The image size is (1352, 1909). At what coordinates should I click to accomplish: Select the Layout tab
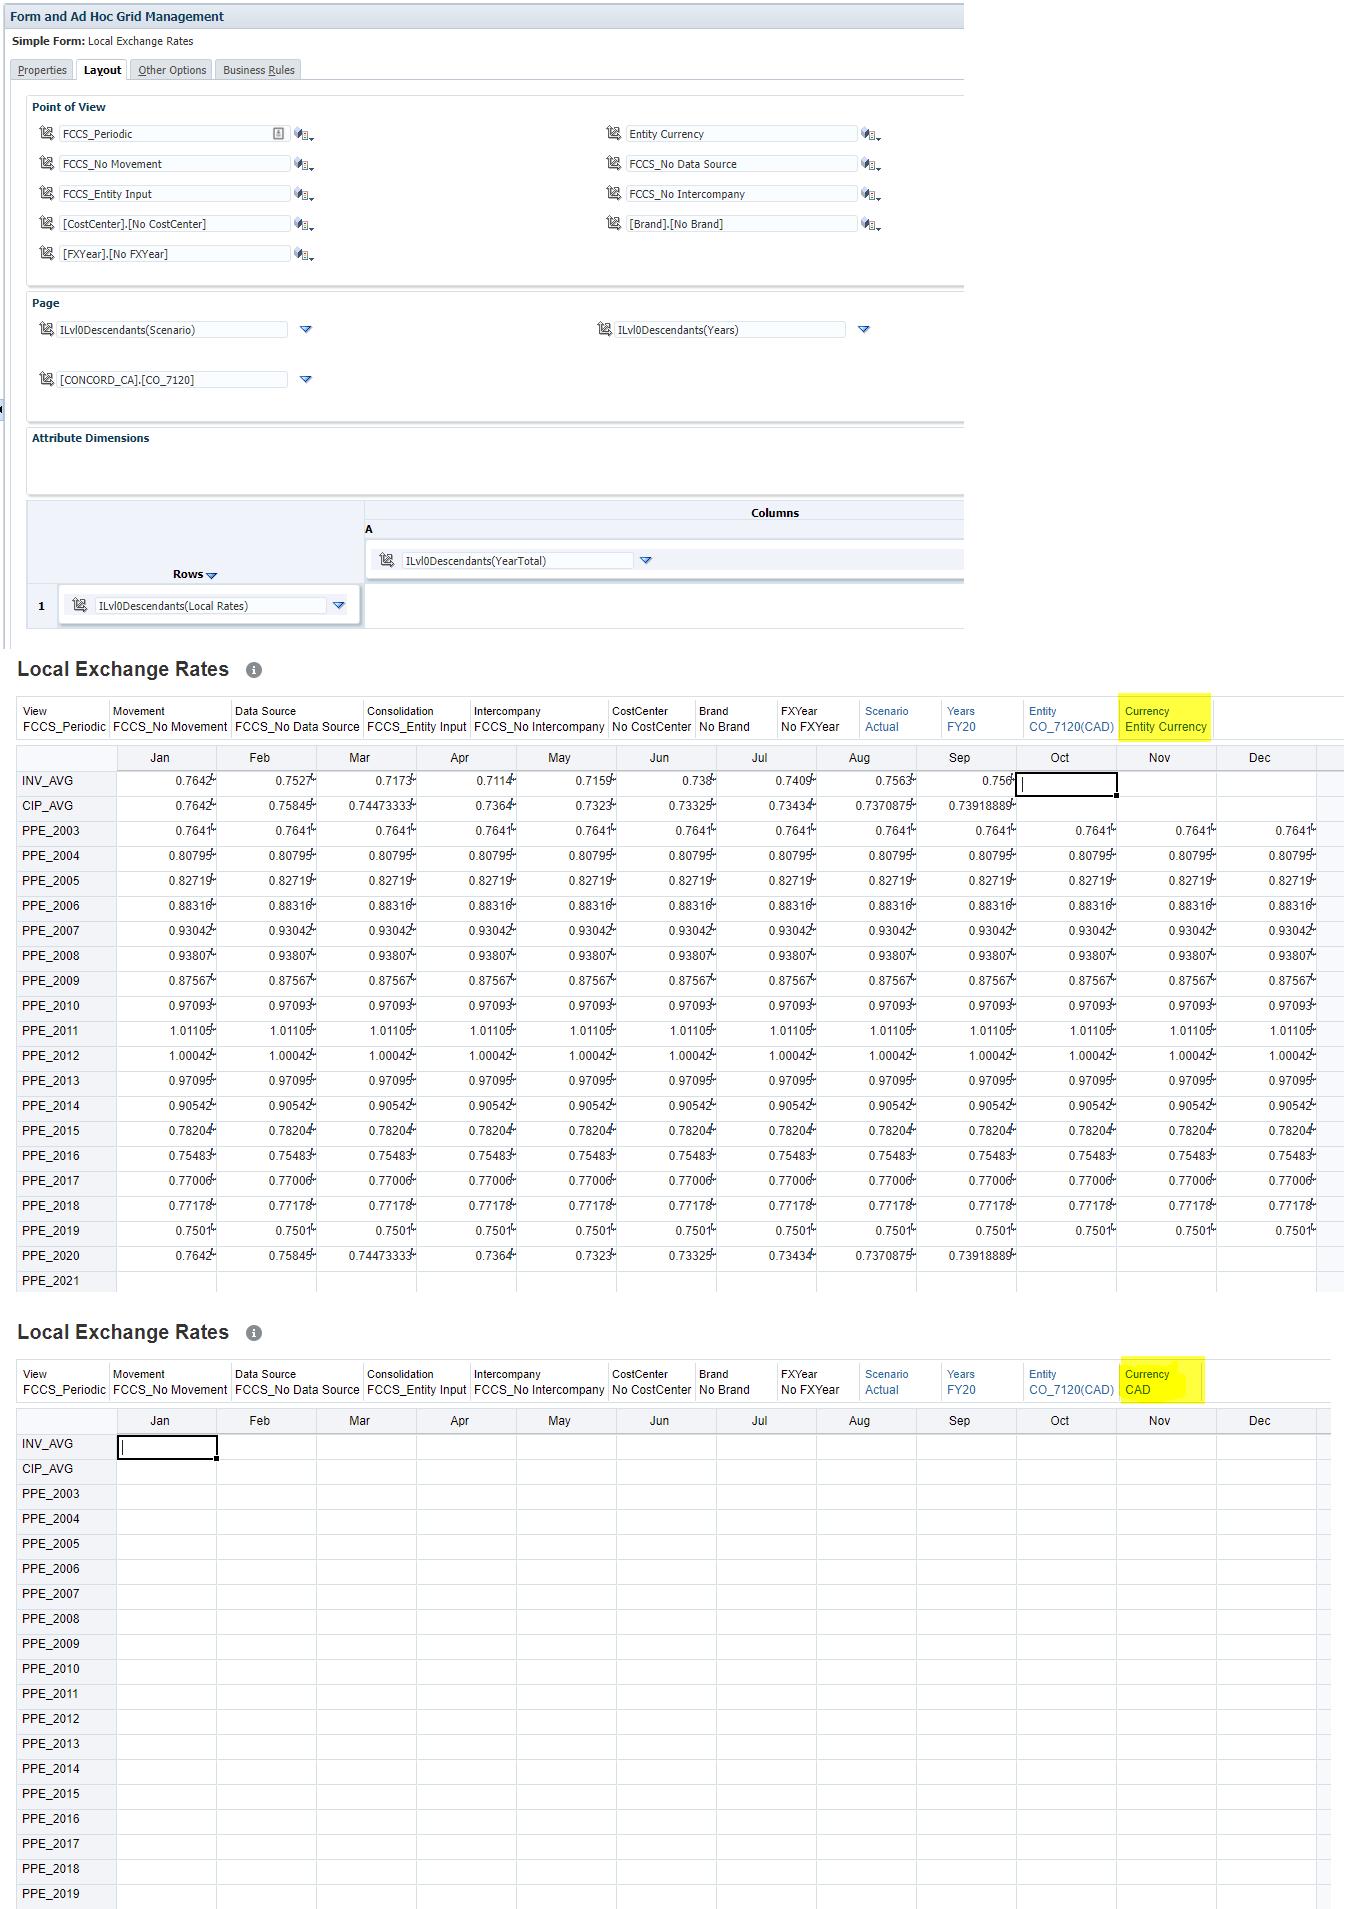tap(102, 70)
